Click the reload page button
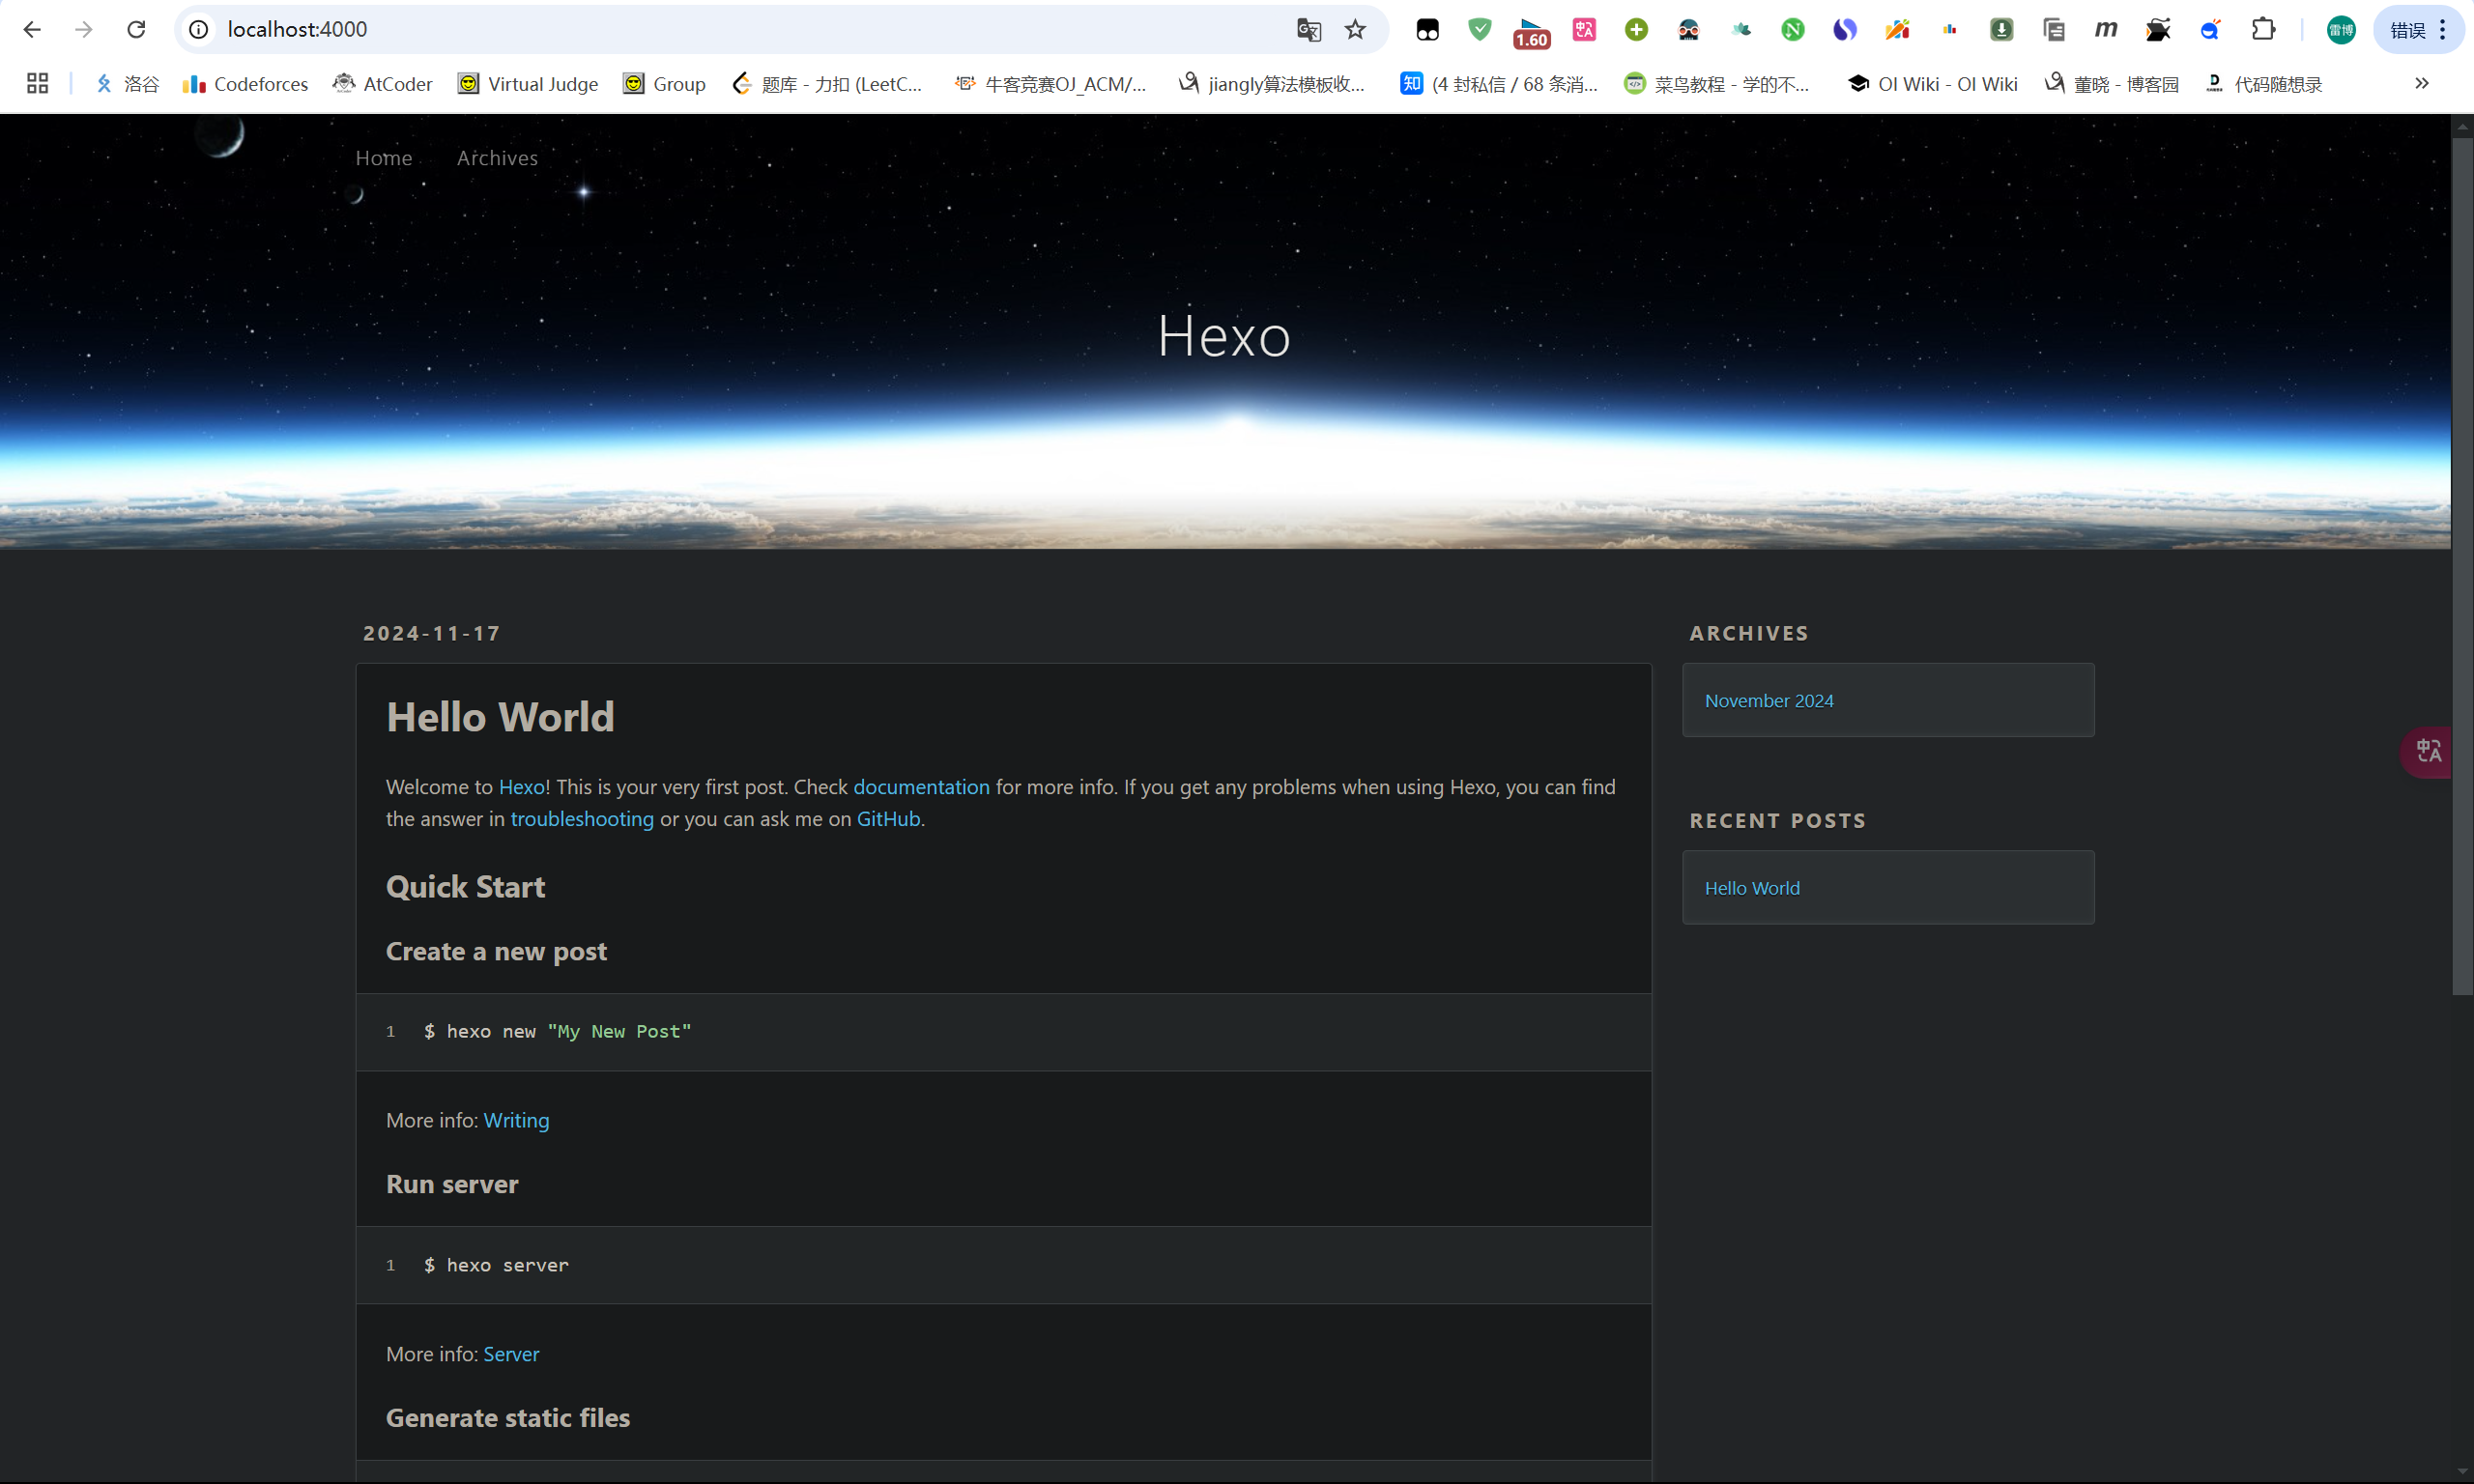 tap(136, 30)
